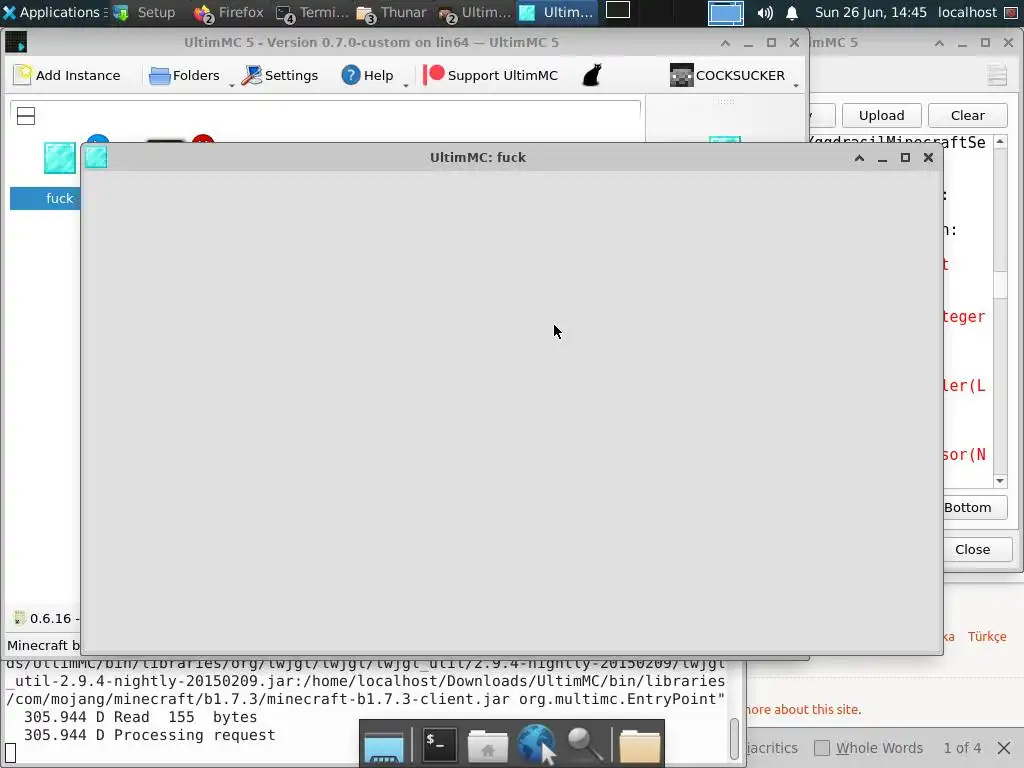Click the Show Desktop icon in the dock
Screen dimensions: 1024x768
pos(384,745)
